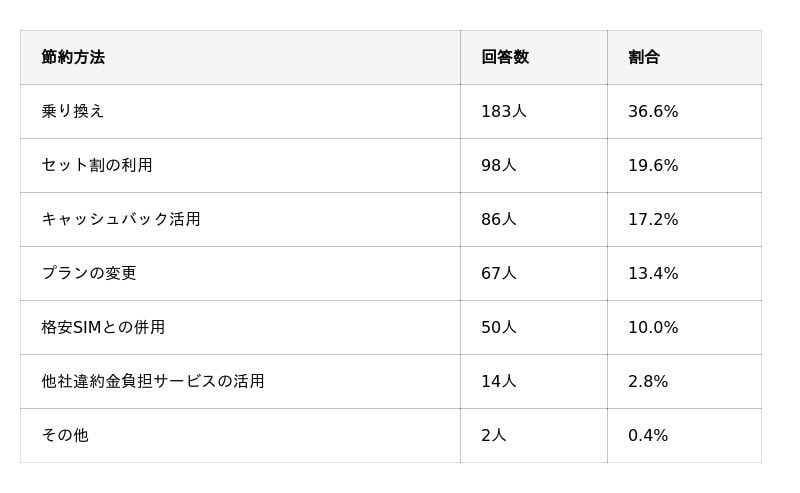Click the 節約方法 column header

click(73, 57)
